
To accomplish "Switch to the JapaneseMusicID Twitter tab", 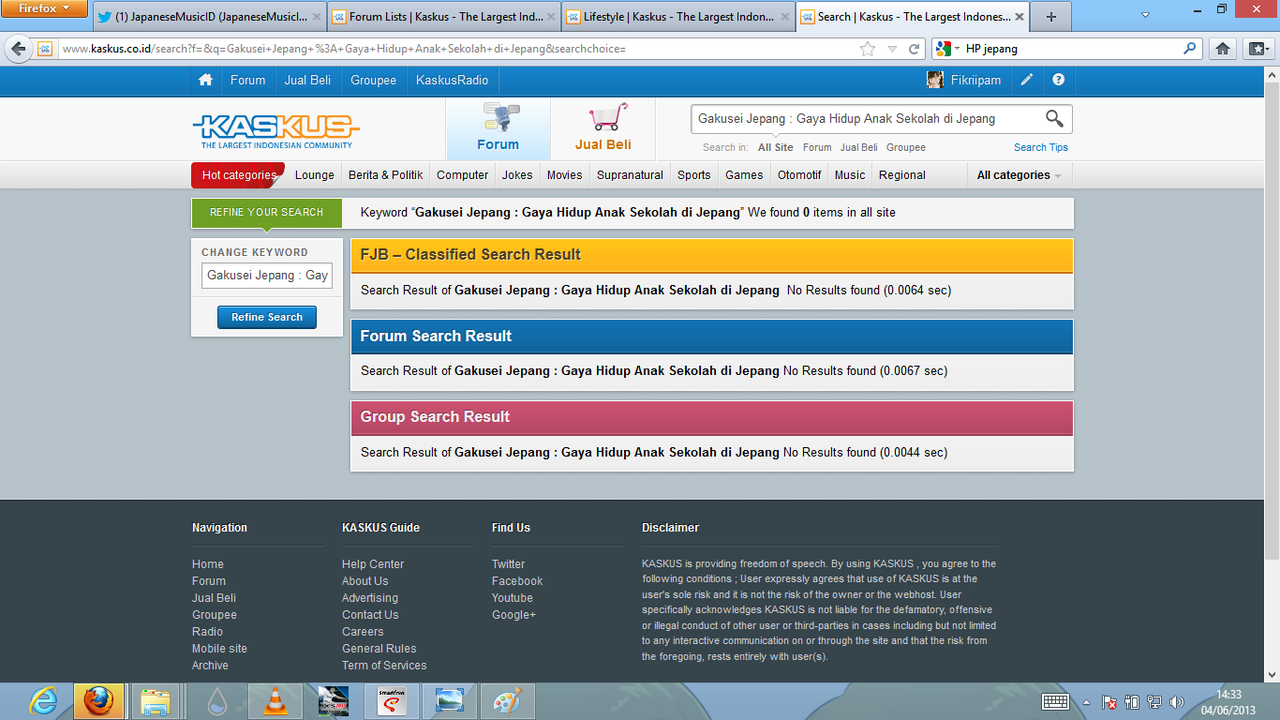I will click(x=210, y=17).
